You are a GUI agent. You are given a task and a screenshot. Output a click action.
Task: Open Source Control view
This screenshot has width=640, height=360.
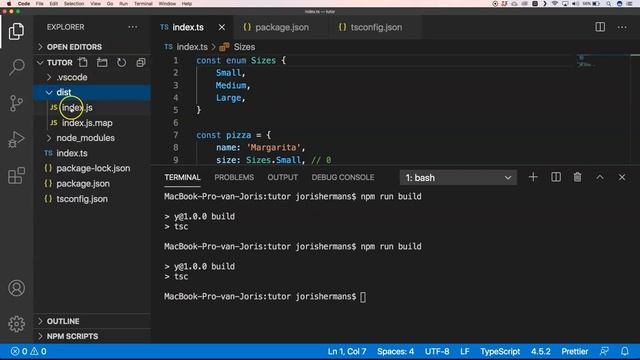[x=16, y=103]
